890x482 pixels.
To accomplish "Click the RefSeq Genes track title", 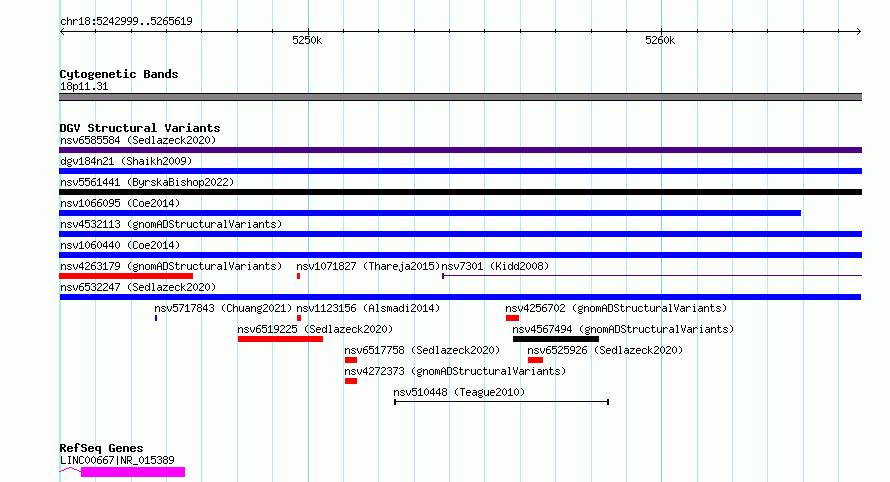I will (x=102, y=449).
